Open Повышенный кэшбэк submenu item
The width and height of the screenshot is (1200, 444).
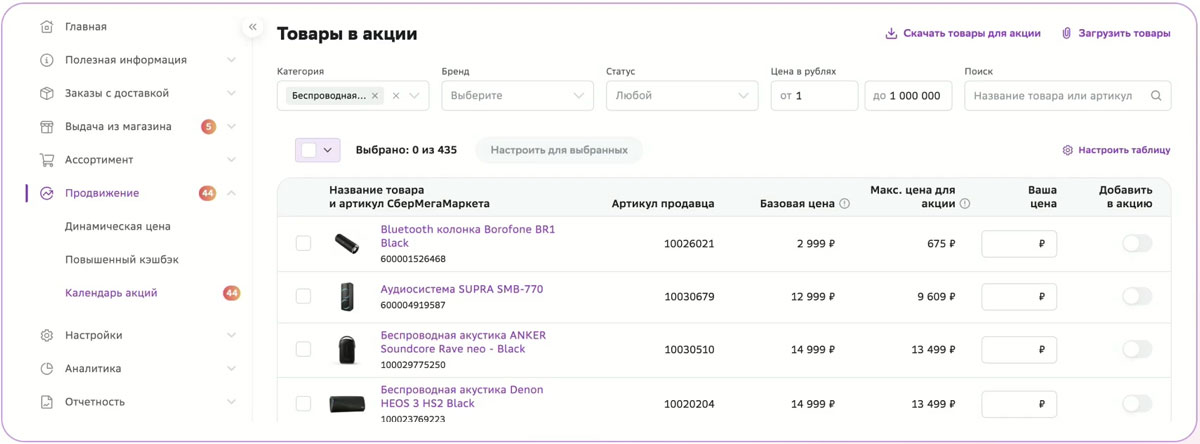(x=122, y=259)
